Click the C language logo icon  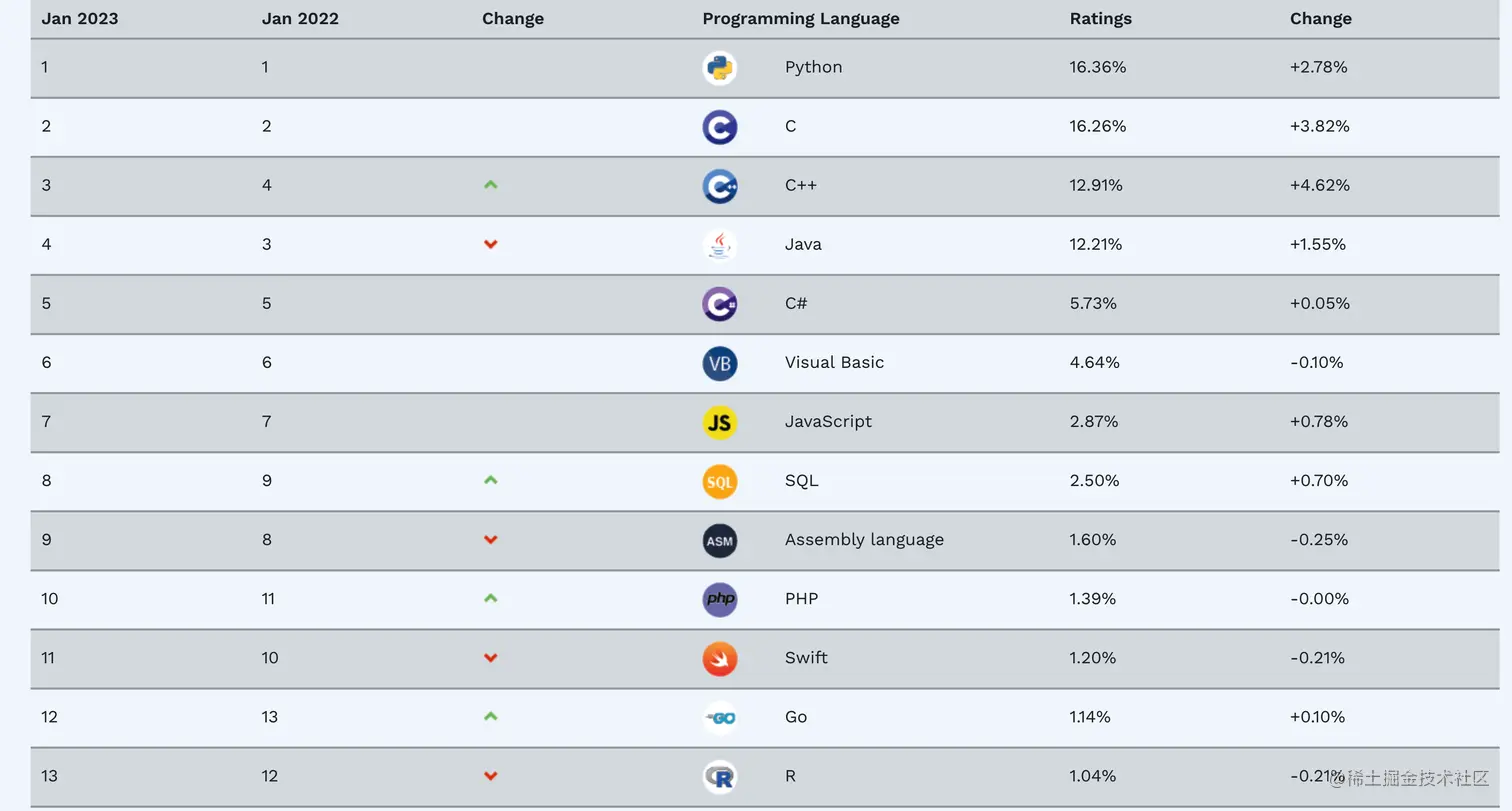click(719, 127)
